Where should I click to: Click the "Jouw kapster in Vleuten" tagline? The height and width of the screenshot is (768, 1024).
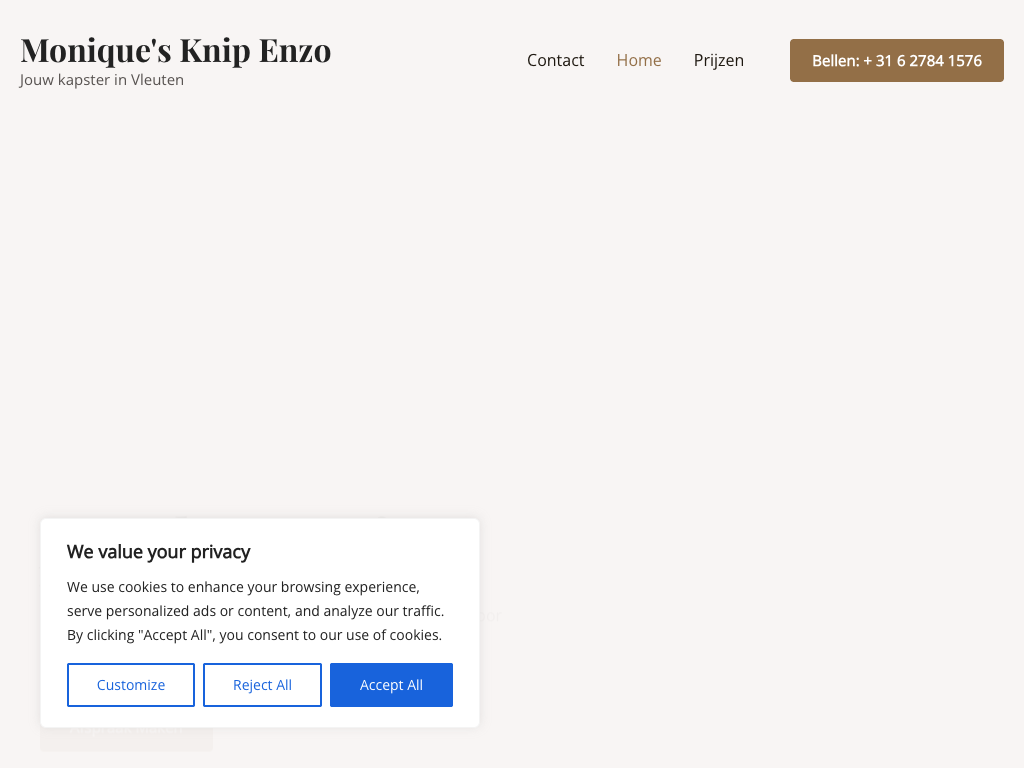point(102,80)
